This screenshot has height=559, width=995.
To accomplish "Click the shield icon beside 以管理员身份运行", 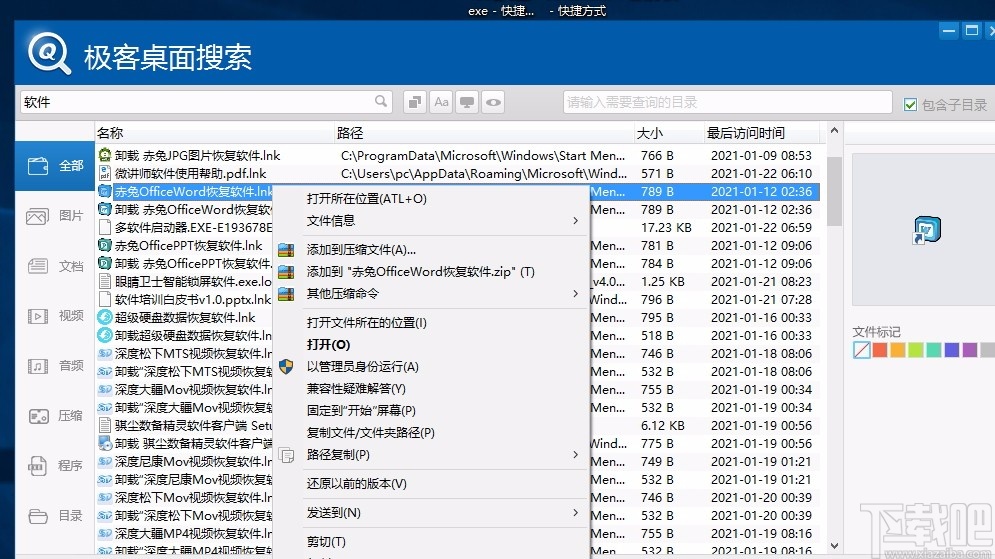I will click(x=286, y=367).
